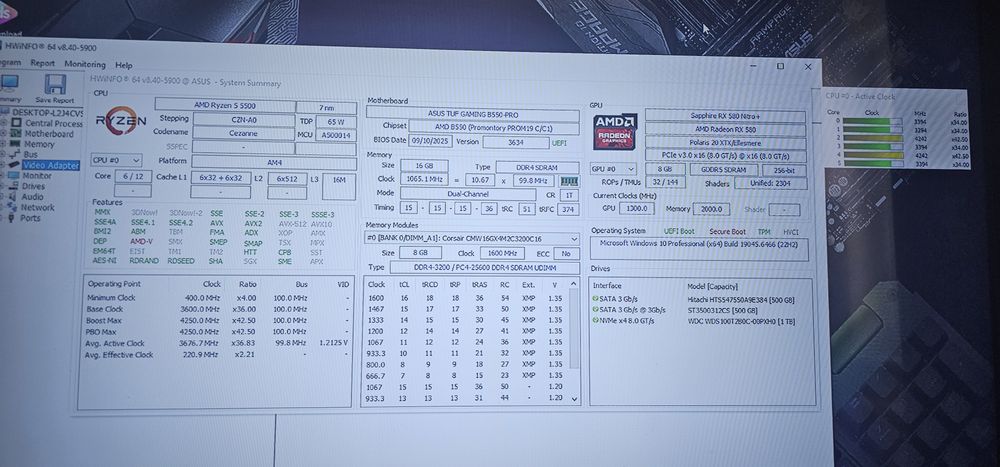Viewport: 1000px width, 467px height.
Task: Click the BIOS version 3634 field
Action: pyautogui.click(x=515, y=143)
